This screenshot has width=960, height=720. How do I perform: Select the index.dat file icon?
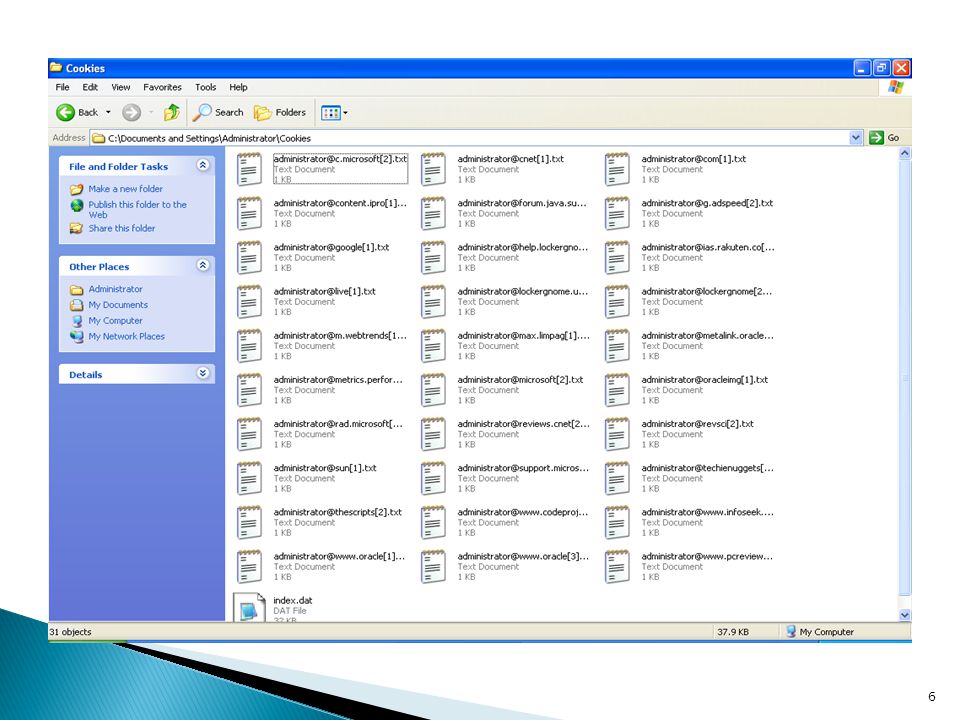click(x=249, y=607)
